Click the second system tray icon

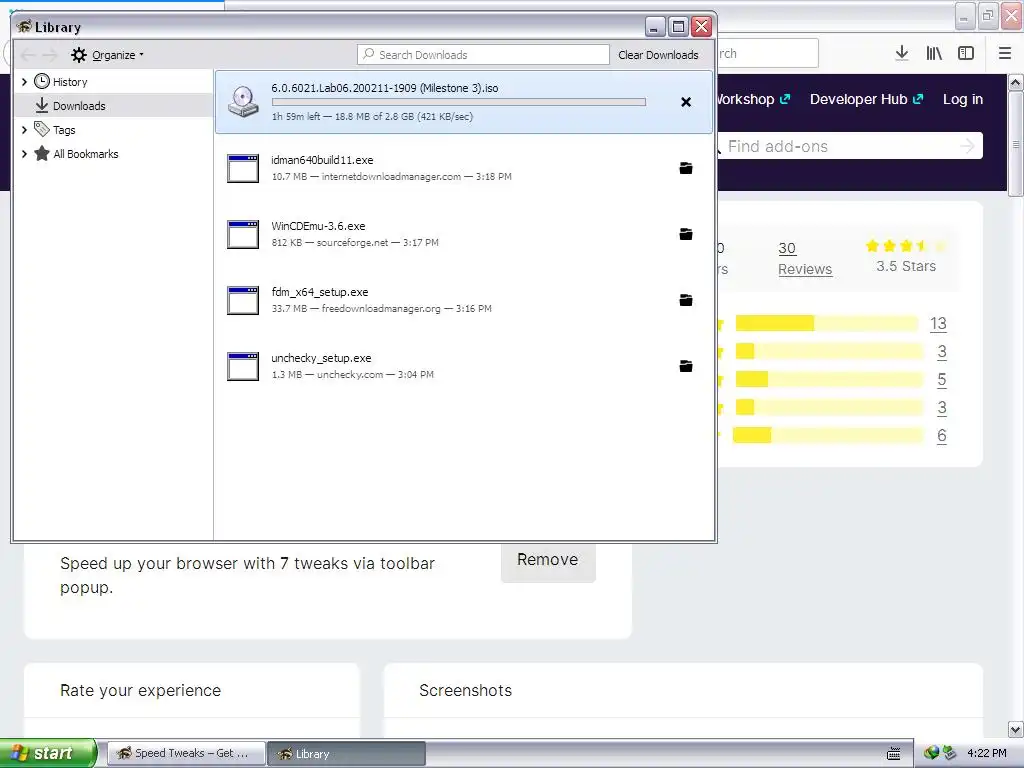pos(949,753)
